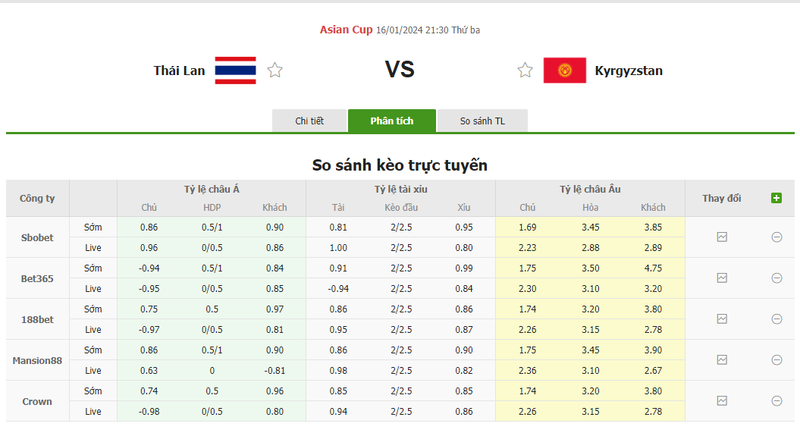Remove the Bet365 row with minus icon
800x433 pixels.
tap(776, 278)
